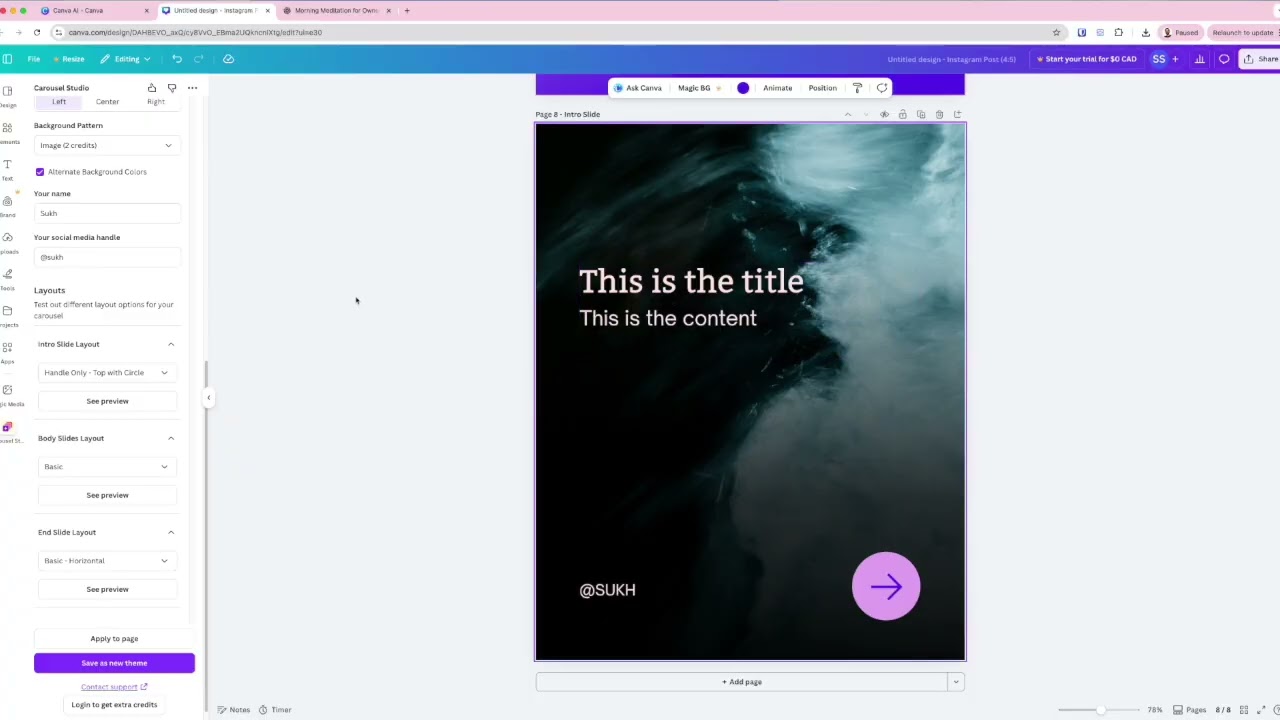1280x720 pixels.
Task: Click the Your name input field
Action: (x=107, y=213)
